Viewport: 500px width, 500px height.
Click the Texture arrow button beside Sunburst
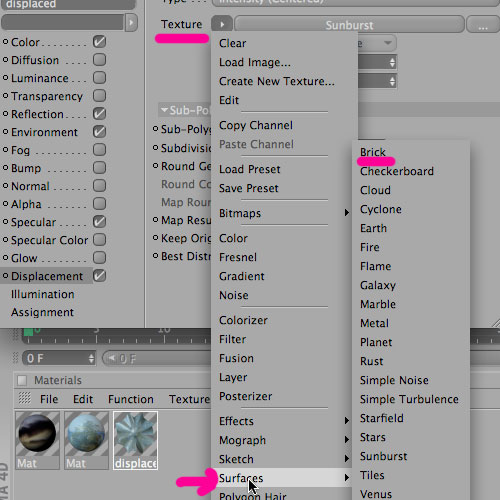(x=222, y=24)
